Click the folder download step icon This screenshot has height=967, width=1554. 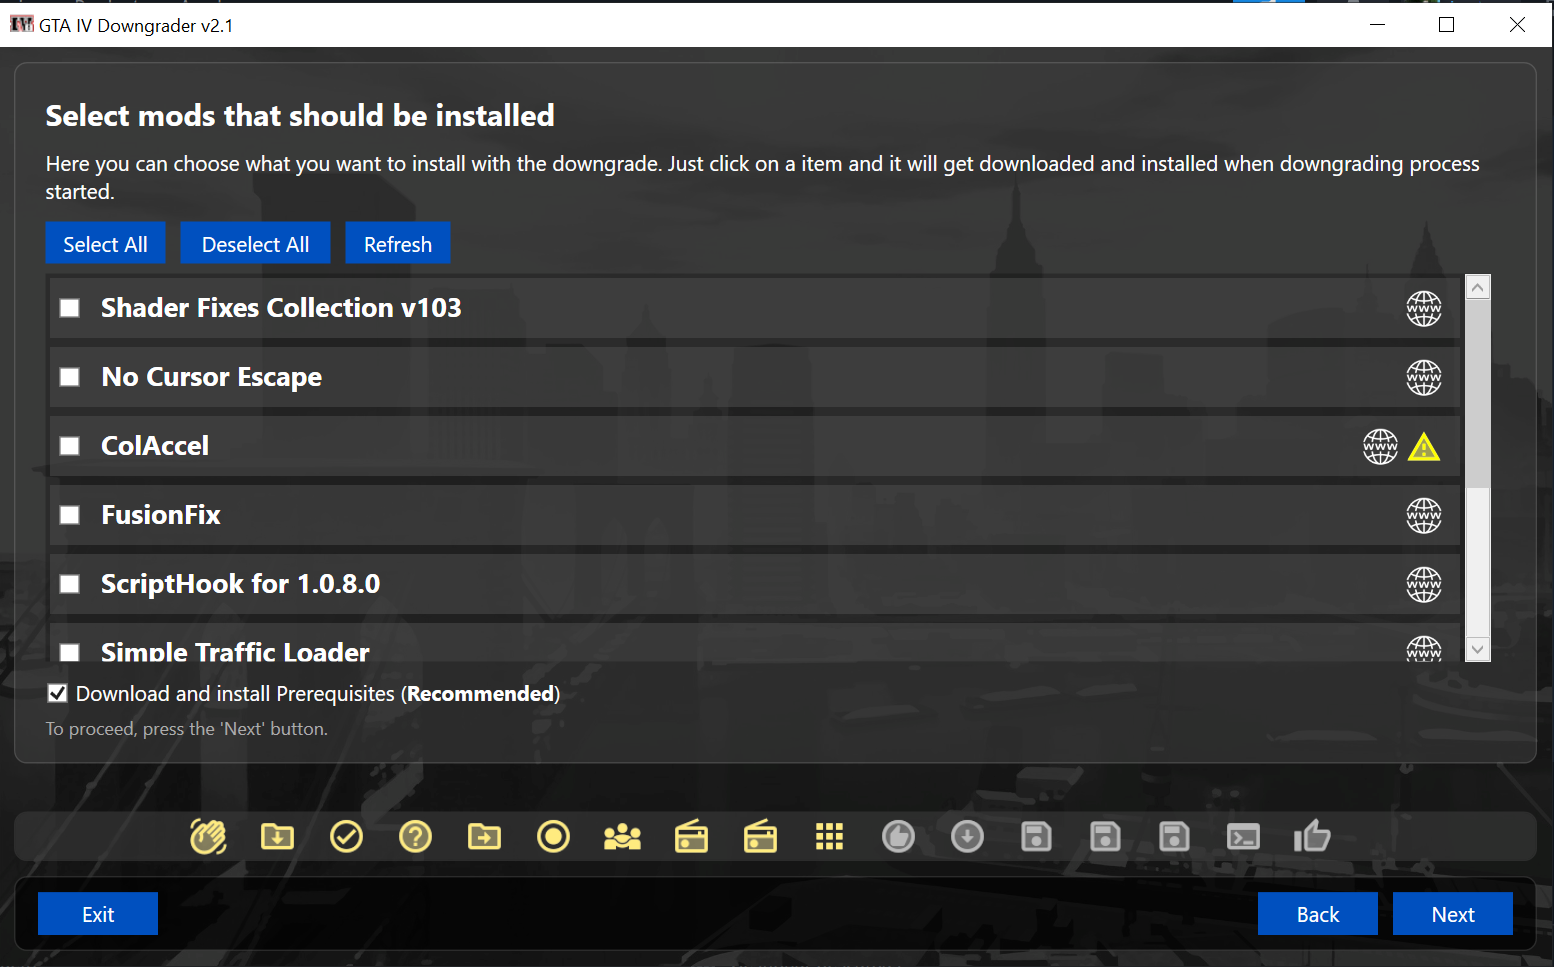point(277,836)
